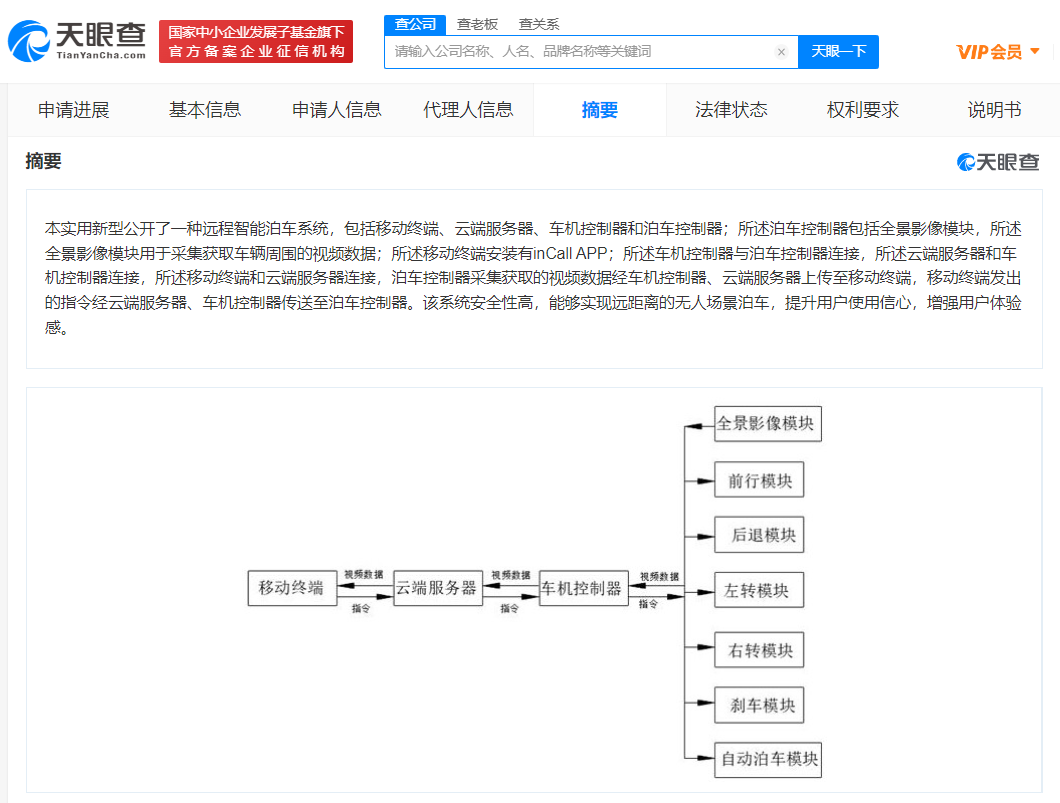Image resolution: width=1060 pixels, height=803 pixels.
Task: Select the 查公司 search tab
Action: pos(415,23)
